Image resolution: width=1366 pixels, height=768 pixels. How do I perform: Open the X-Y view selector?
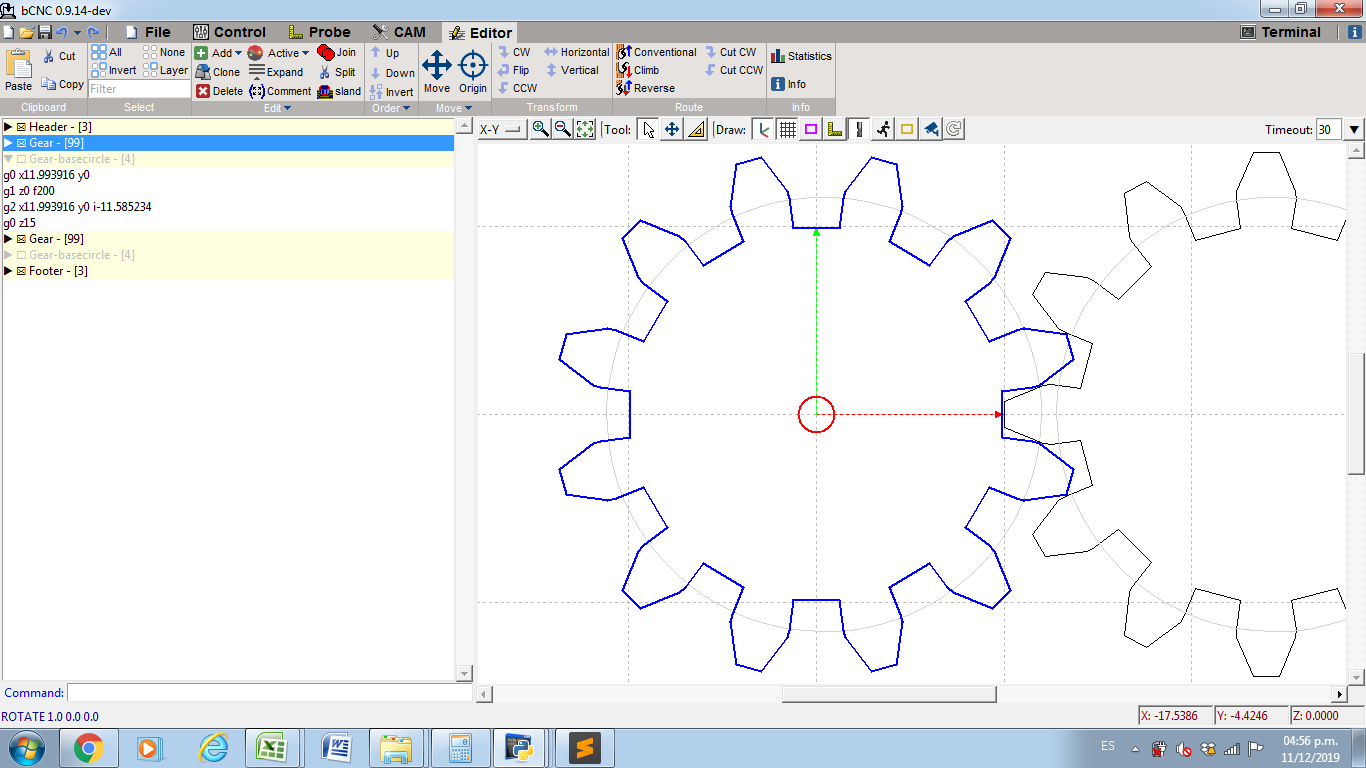tap(501, 129)
